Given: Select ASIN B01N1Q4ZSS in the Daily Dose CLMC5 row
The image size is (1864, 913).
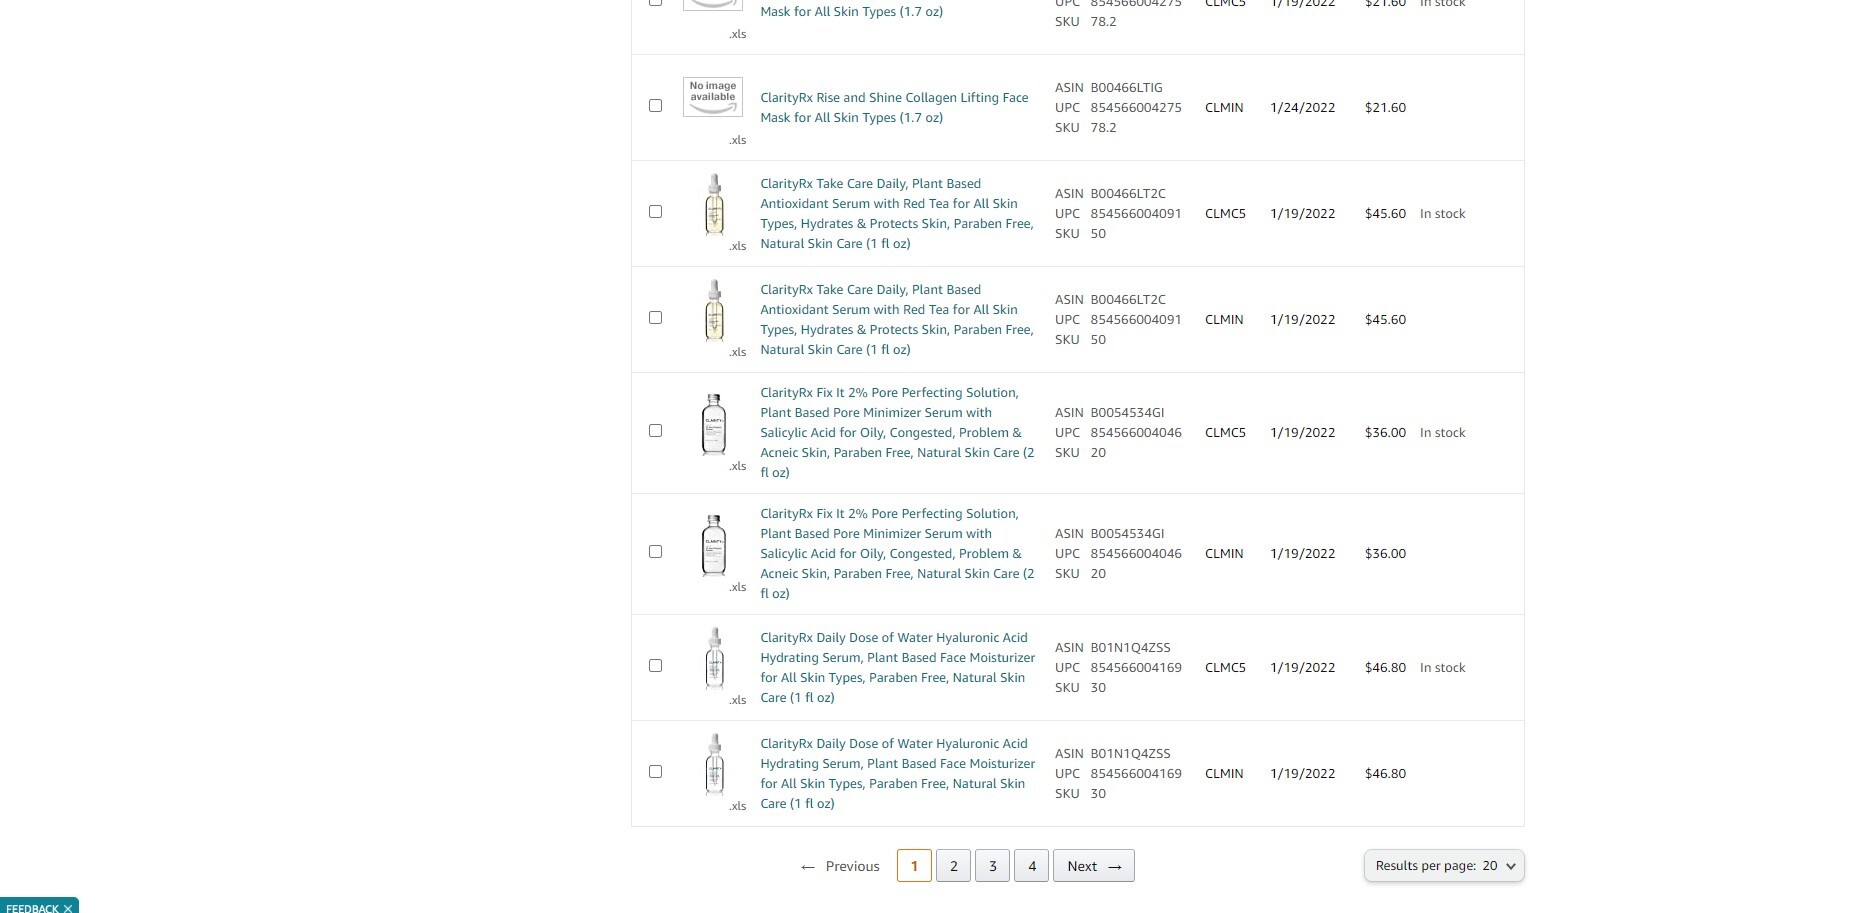Looking at the screenshot, I should (x=1130, y=647).
